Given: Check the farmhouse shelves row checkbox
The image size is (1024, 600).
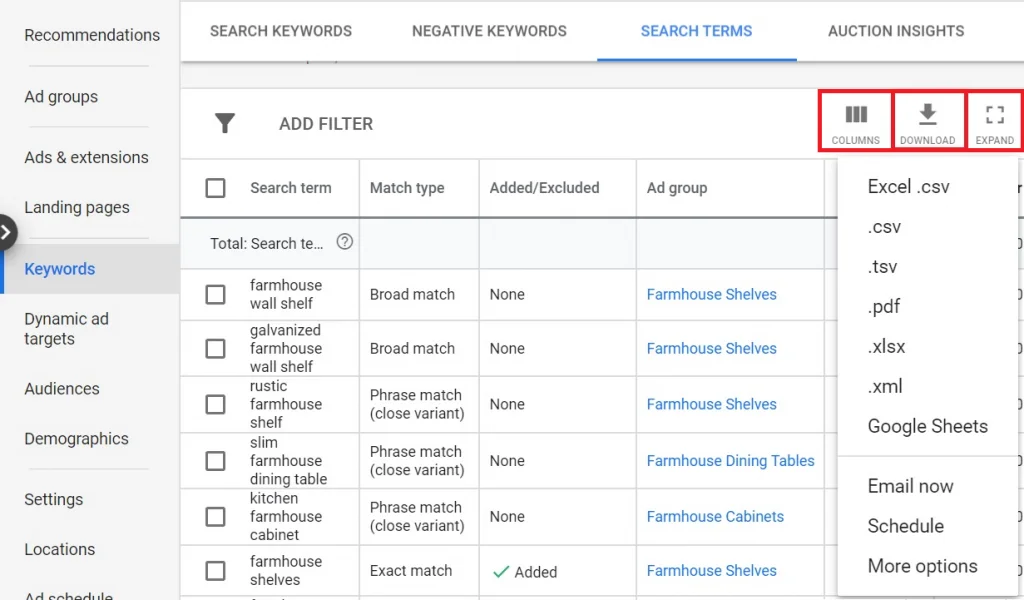Looking at the screenshot, I should (216, 571).
